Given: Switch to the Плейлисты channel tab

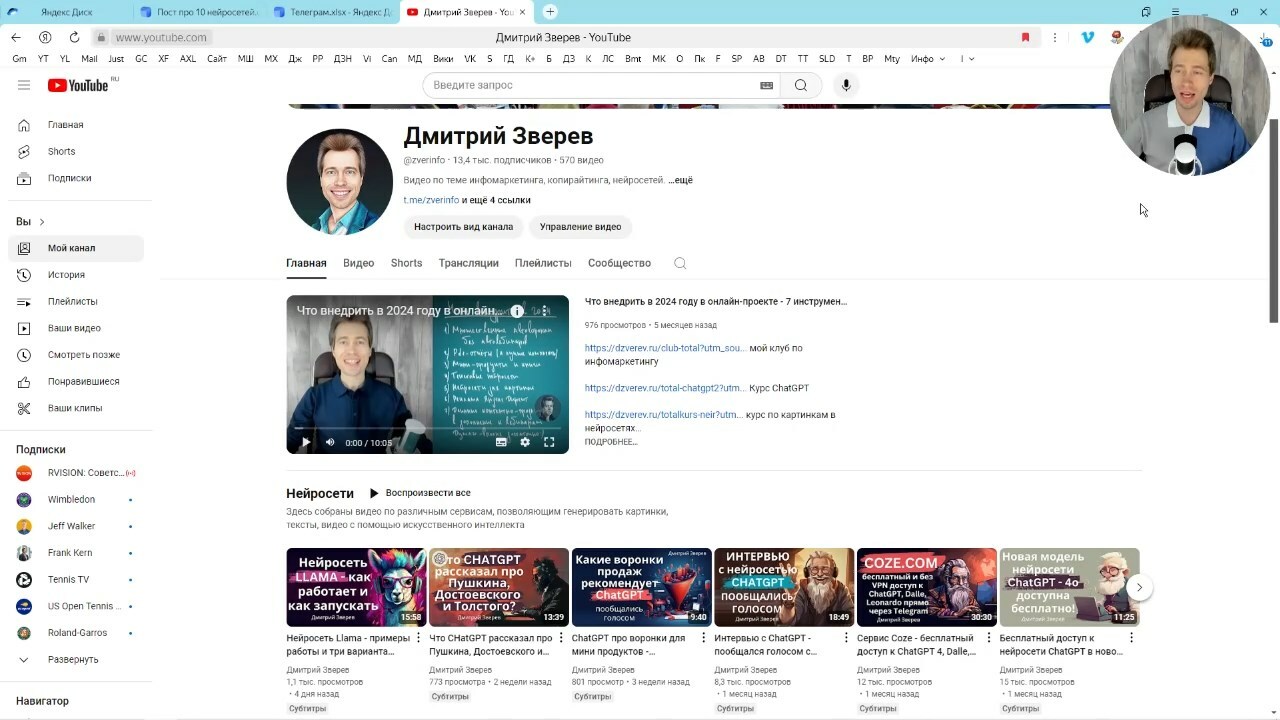Looking at the screenshot, I should coord(543,263).
